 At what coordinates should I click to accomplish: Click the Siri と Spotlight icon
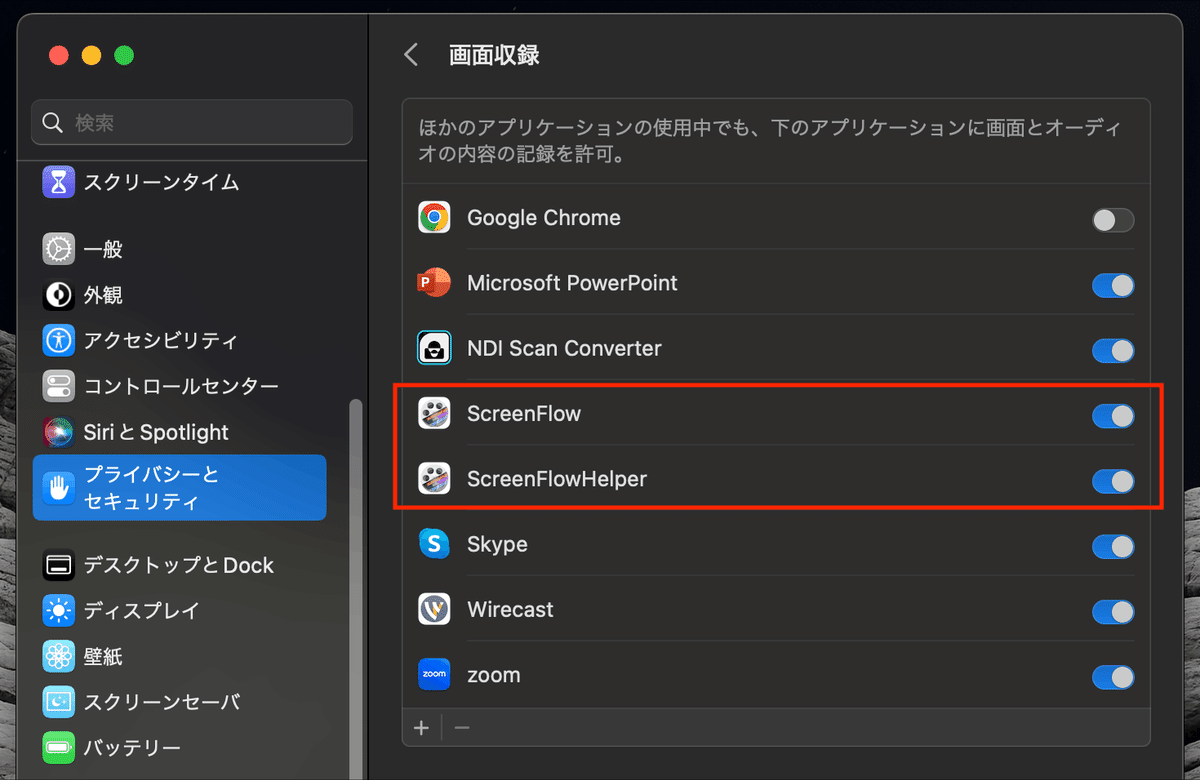point(59,432)
